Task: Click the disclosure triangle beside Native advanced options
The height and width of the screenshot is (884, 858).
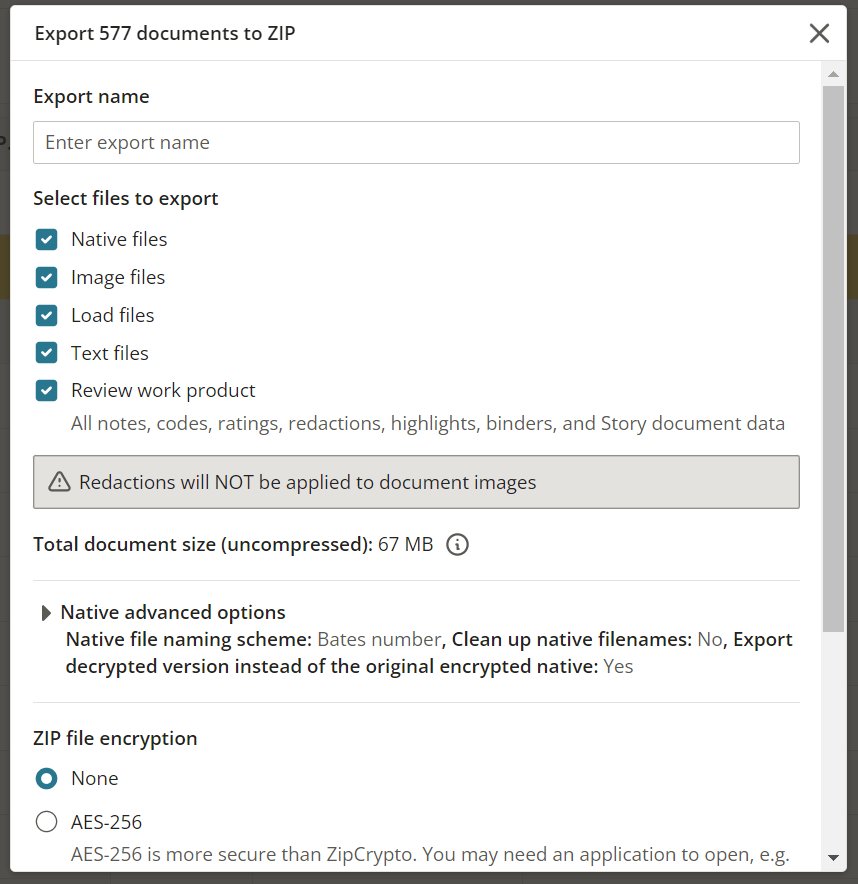Action: pos(46,612)
